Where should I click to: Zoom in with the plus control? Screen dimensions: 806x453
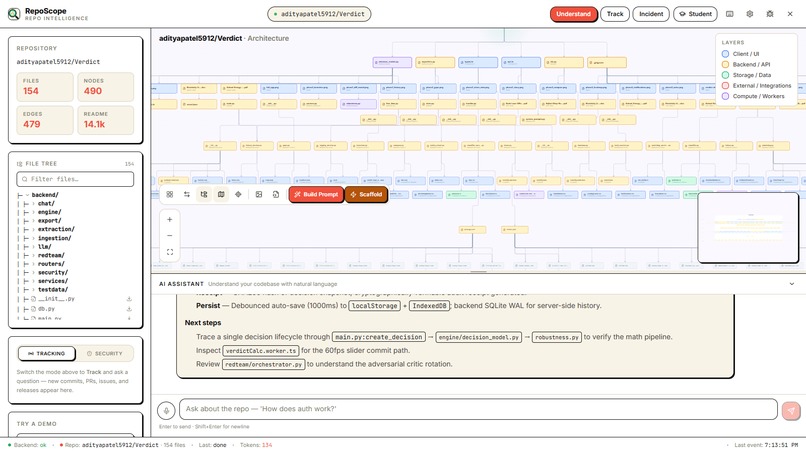[170, 220]
